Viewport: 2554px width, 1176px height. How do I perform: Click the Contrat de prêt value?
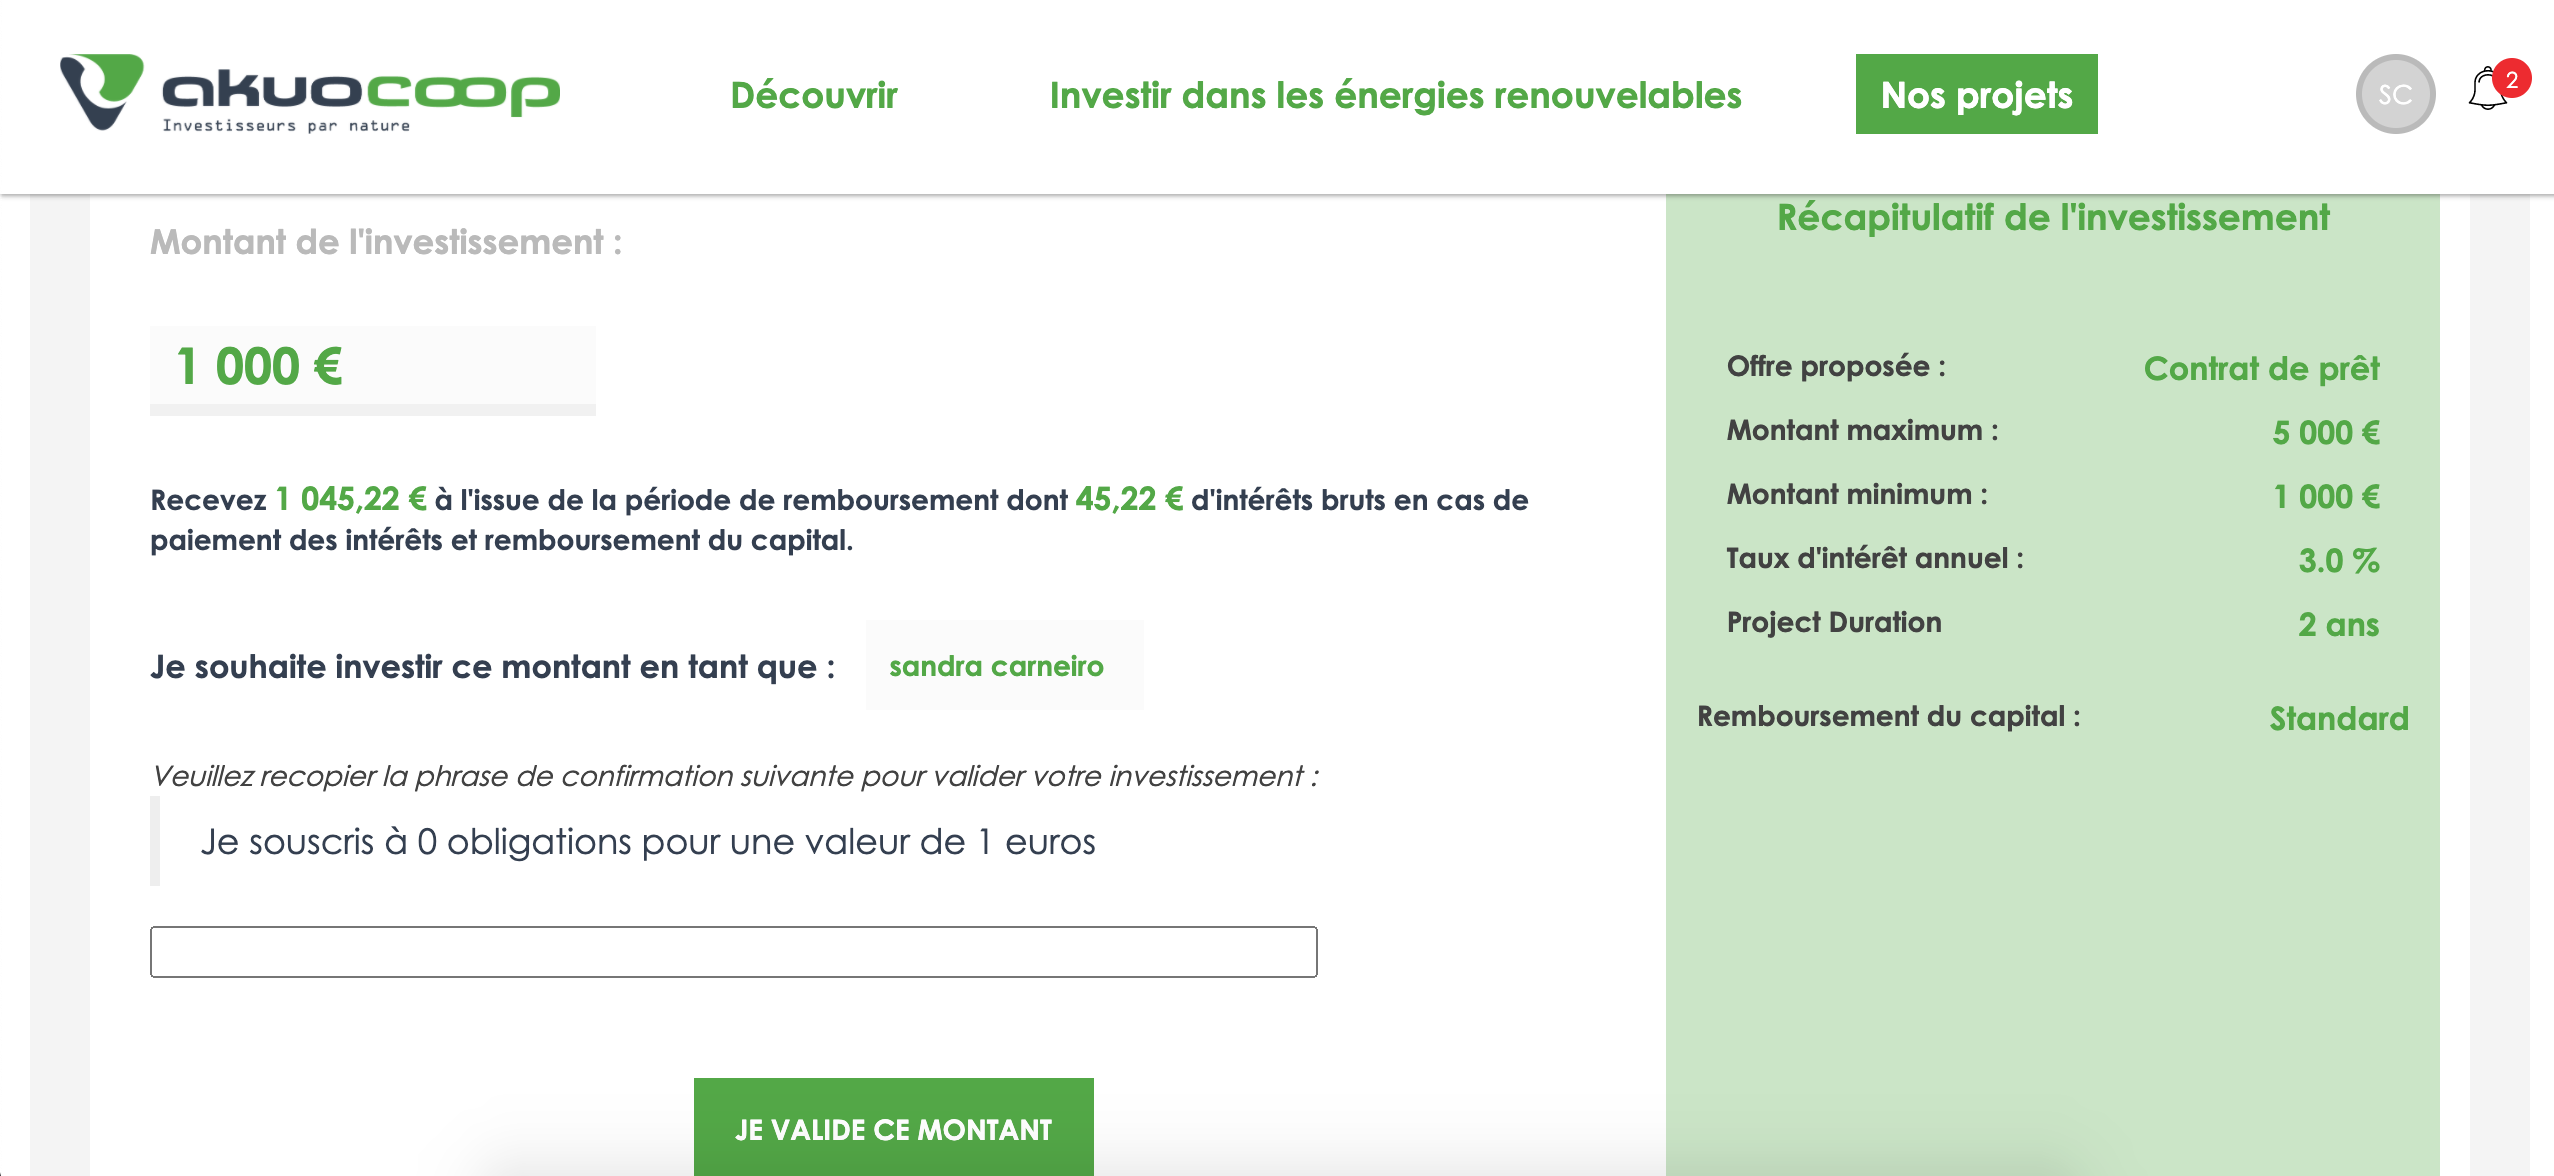point(2261,369)
